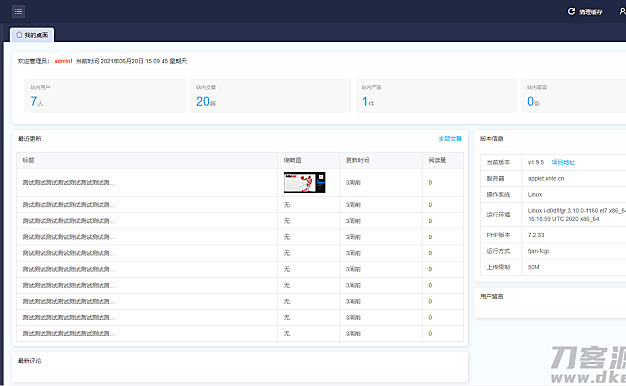Click the applet.xnte.cn server value
626x386 pixels.
[546, 178]
